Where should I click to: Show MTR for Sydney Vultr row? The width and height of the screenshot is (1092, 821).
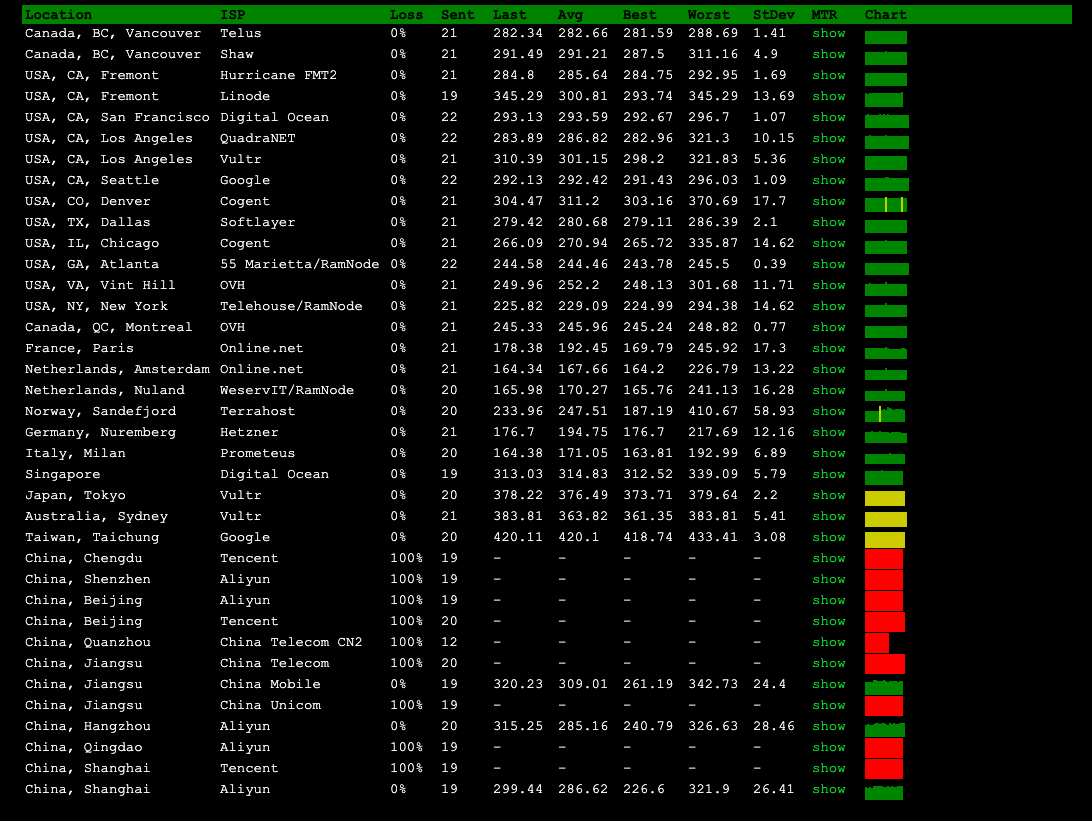[829, 516]
